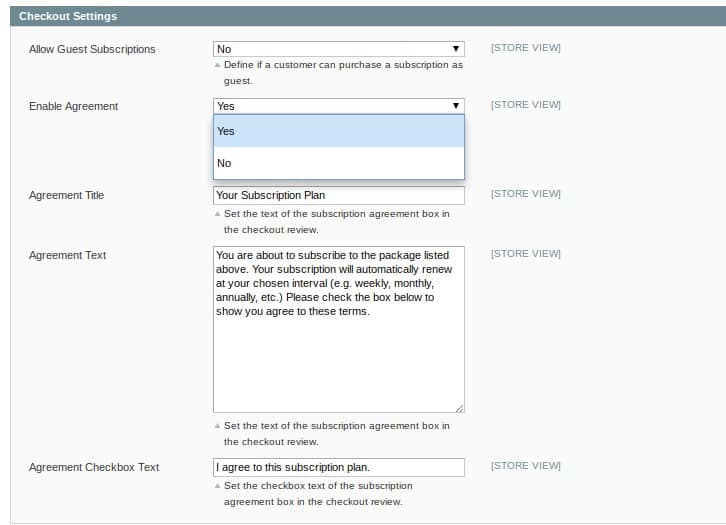
Task: Open the Allow Guest Subscriptions dropdown
Action: point(338,49)
